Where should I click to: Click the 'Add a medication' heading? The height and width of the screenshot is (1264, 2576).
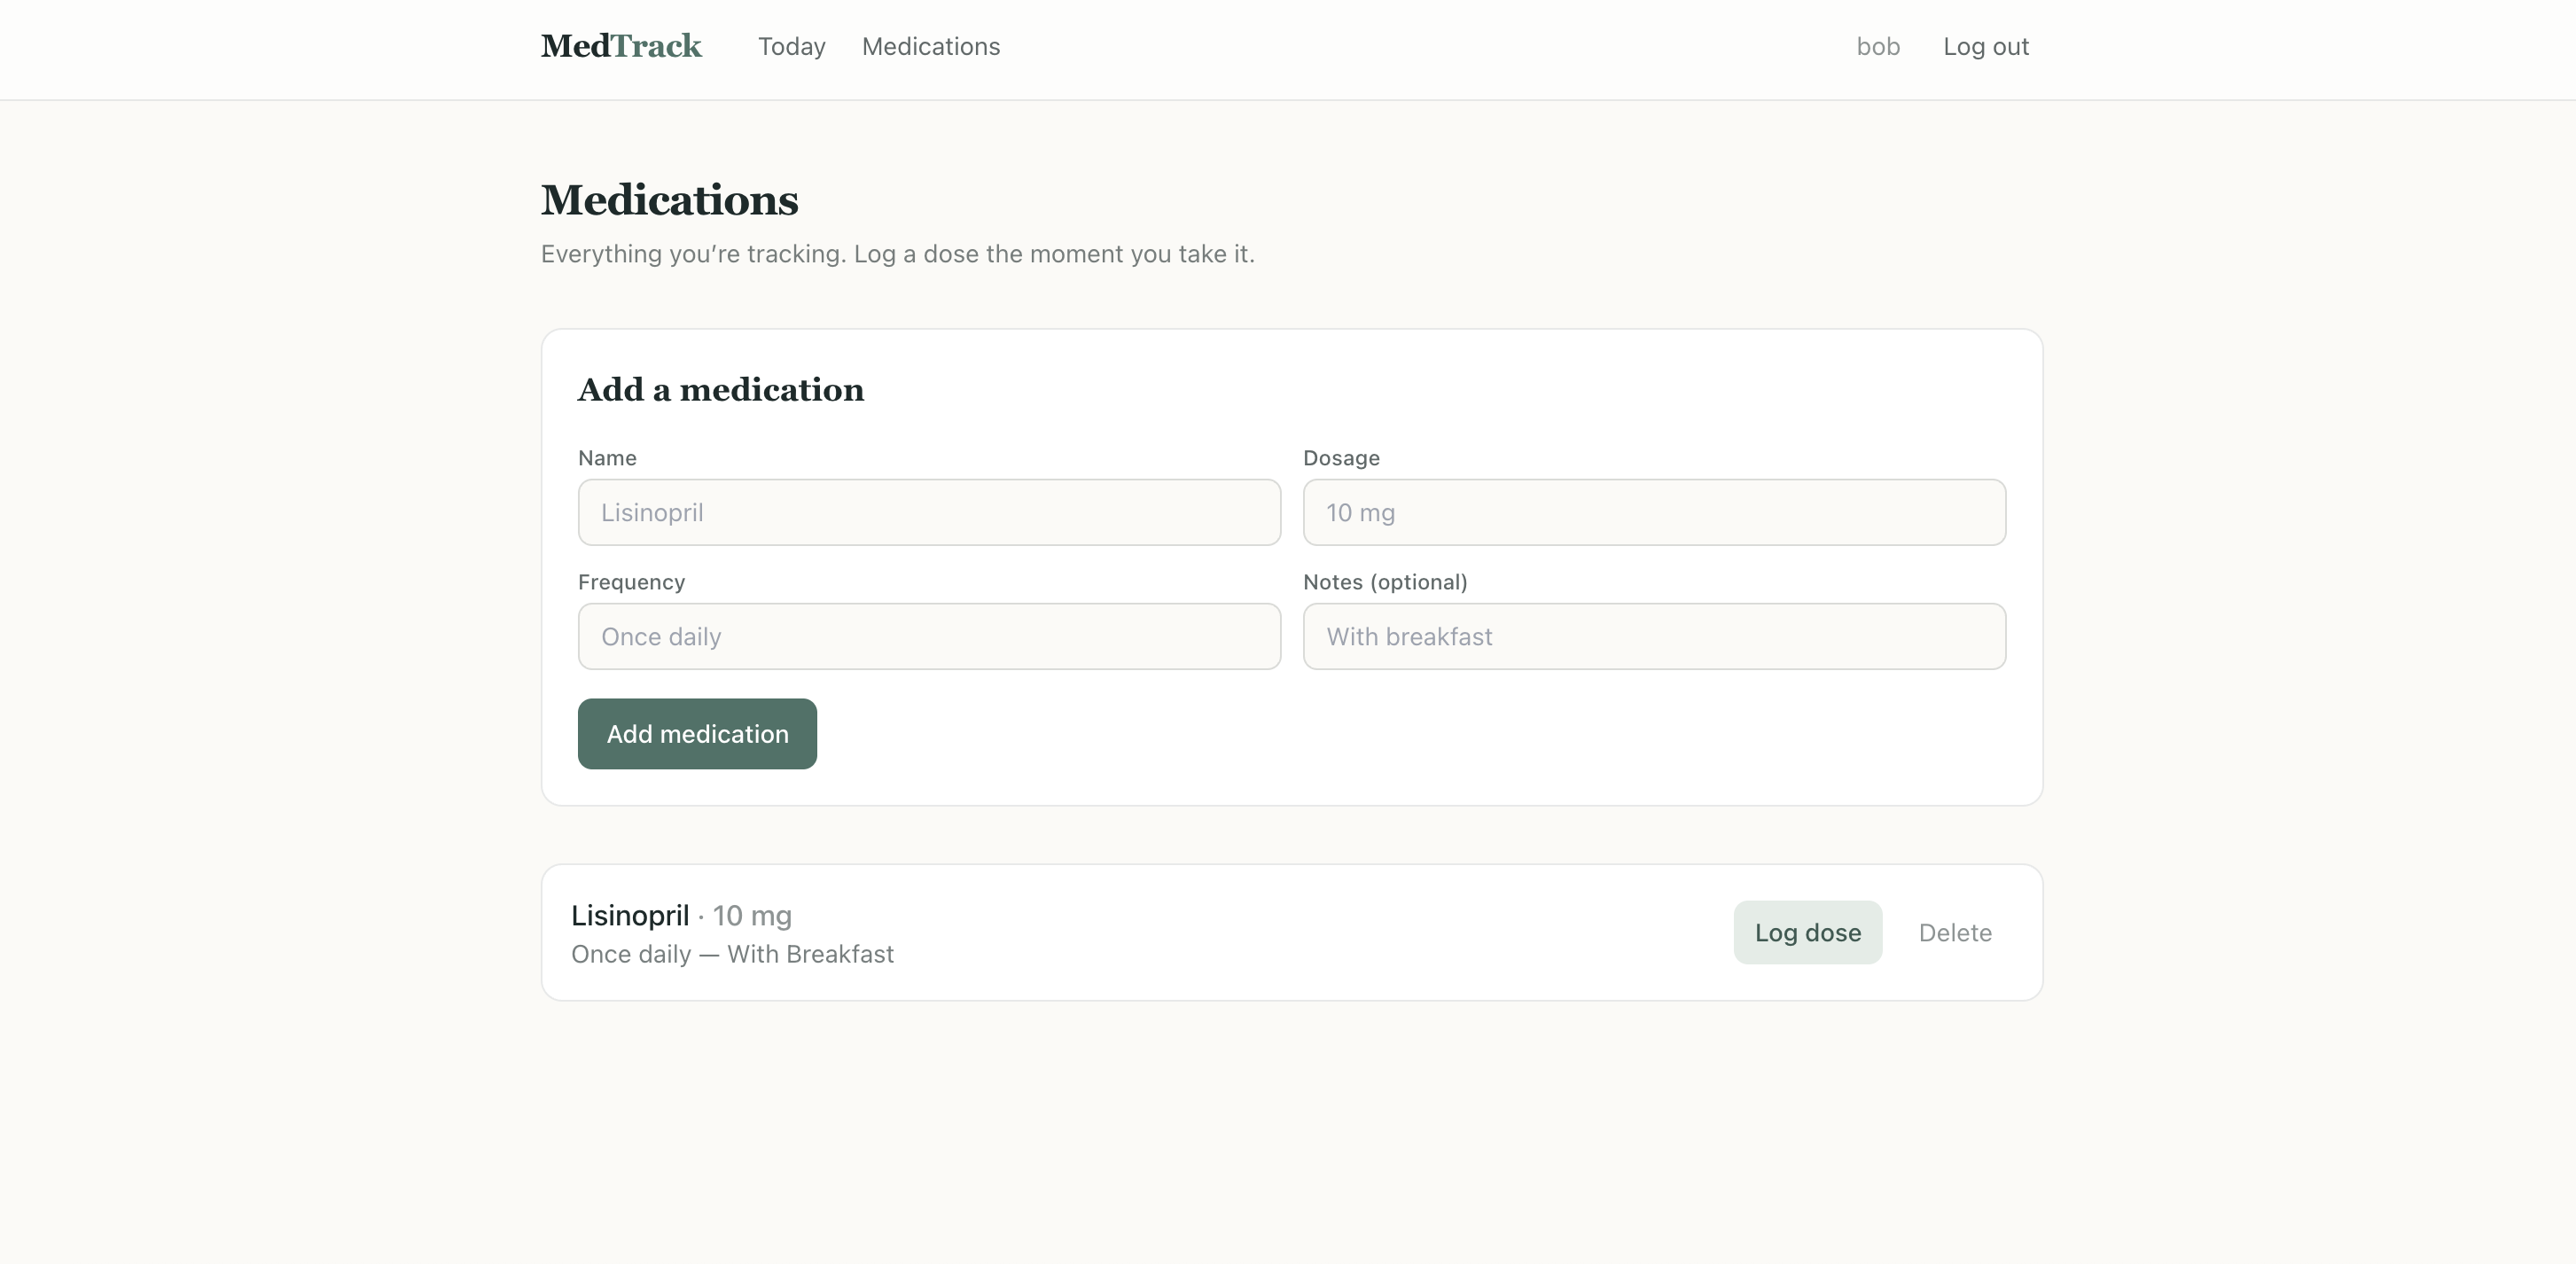[x=720, y=390]
